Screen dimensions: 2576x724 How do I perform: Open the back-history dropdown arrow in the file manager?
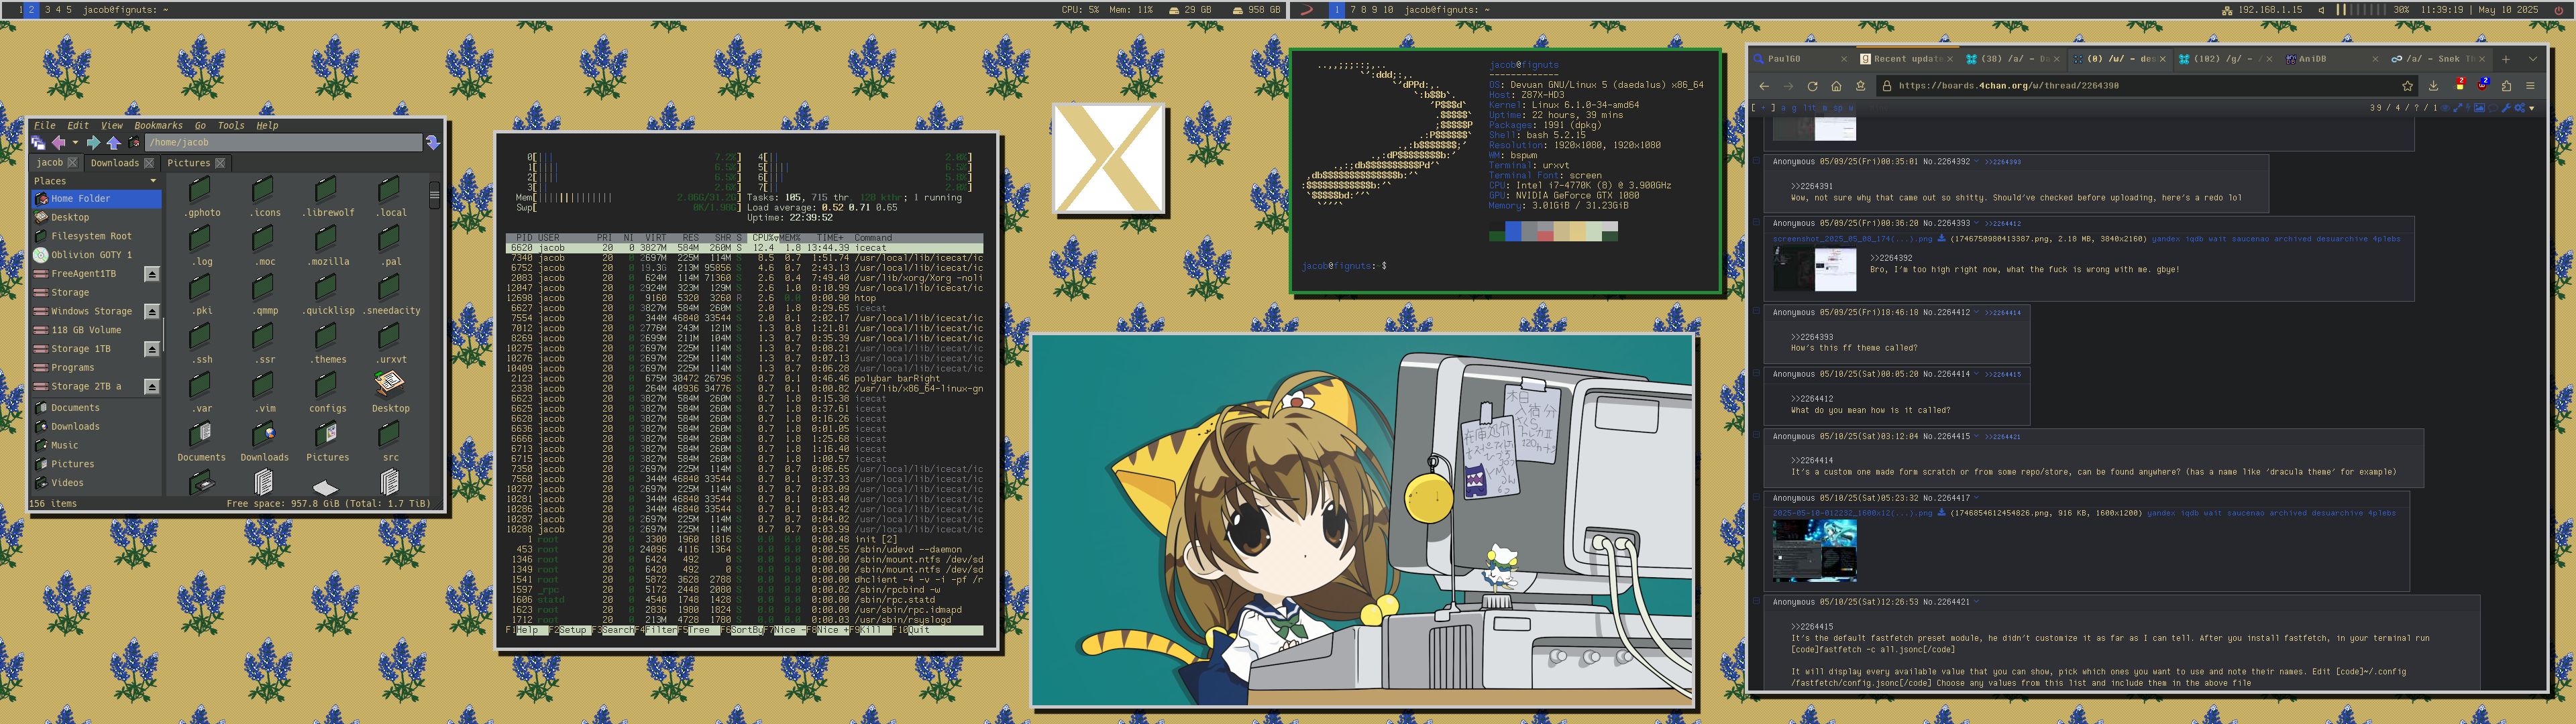[76, 143]
